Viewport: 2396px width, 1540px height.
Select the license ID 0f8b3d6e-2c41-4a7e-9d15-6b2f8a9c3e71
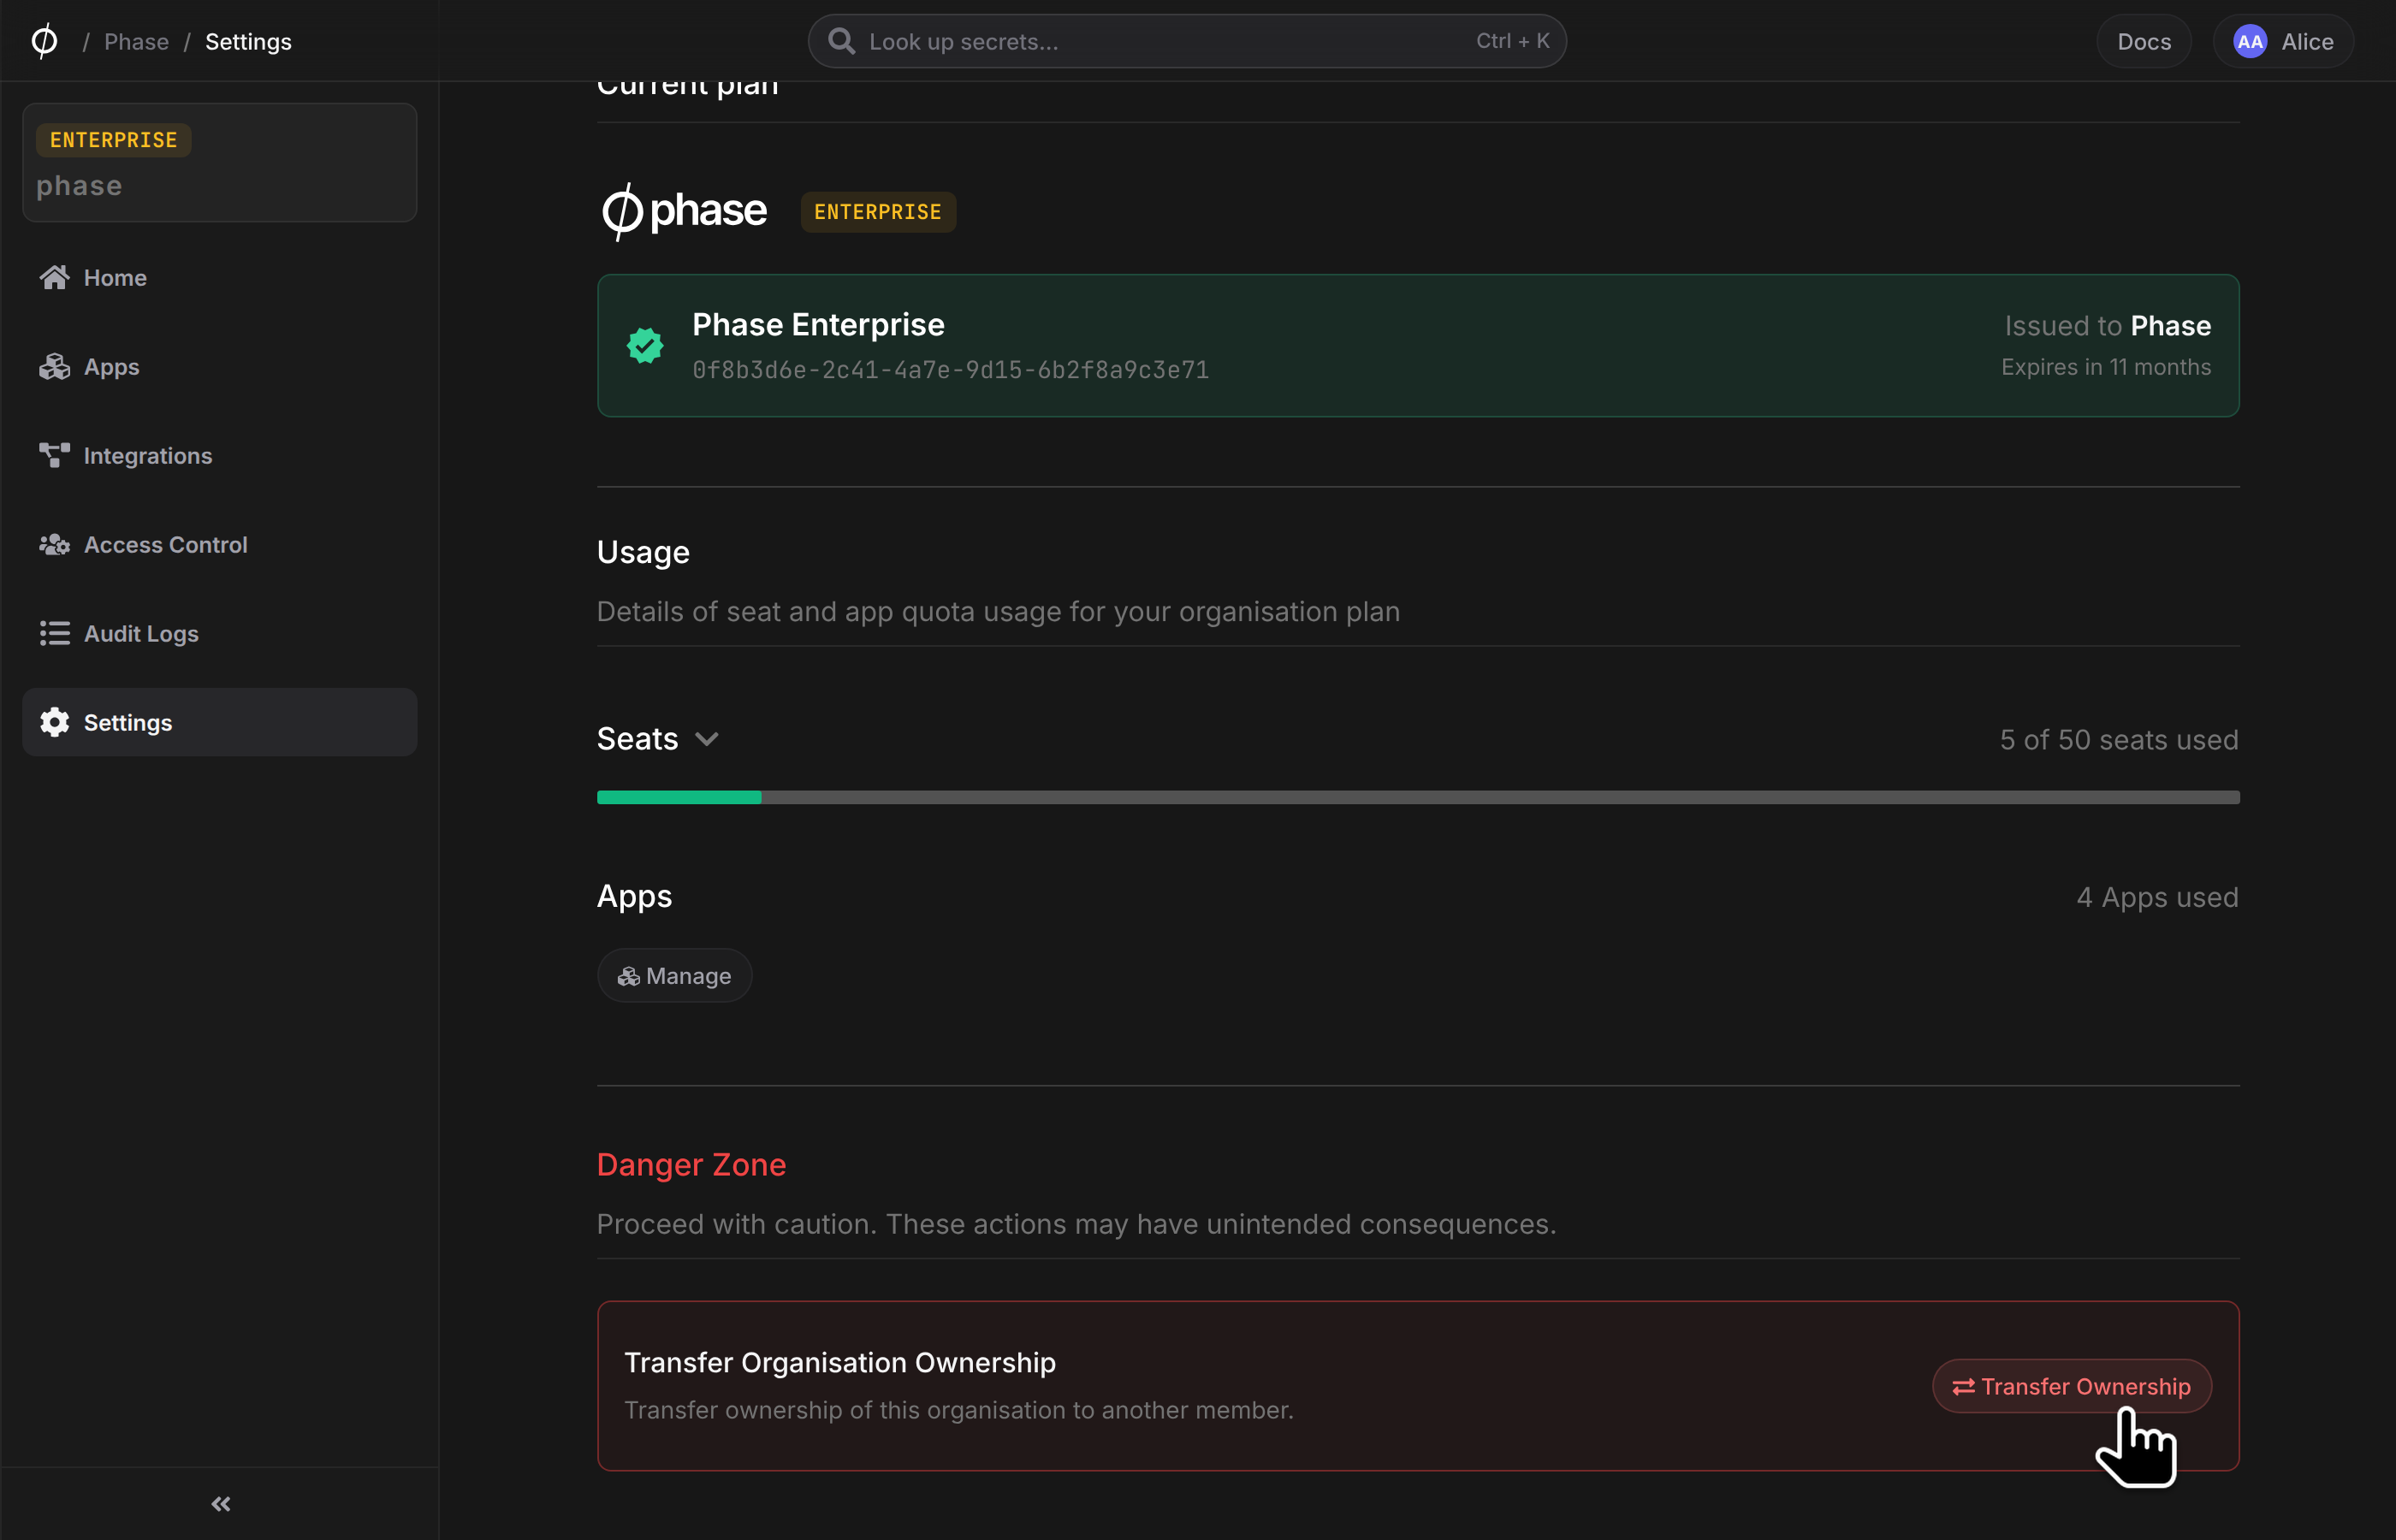951,370
